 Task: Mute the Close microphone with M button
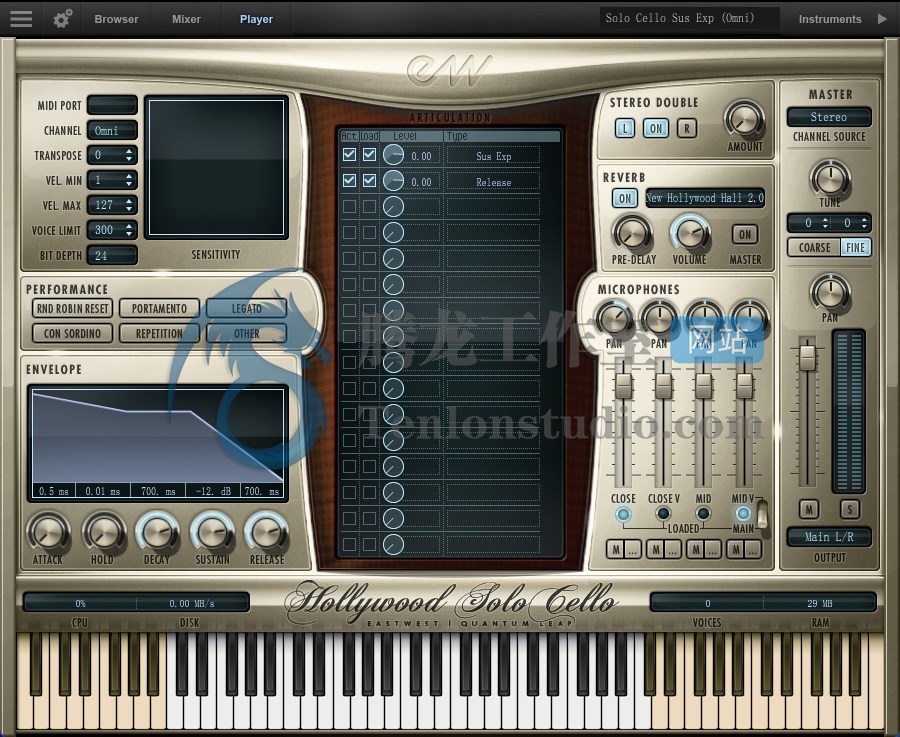point(615,550)
